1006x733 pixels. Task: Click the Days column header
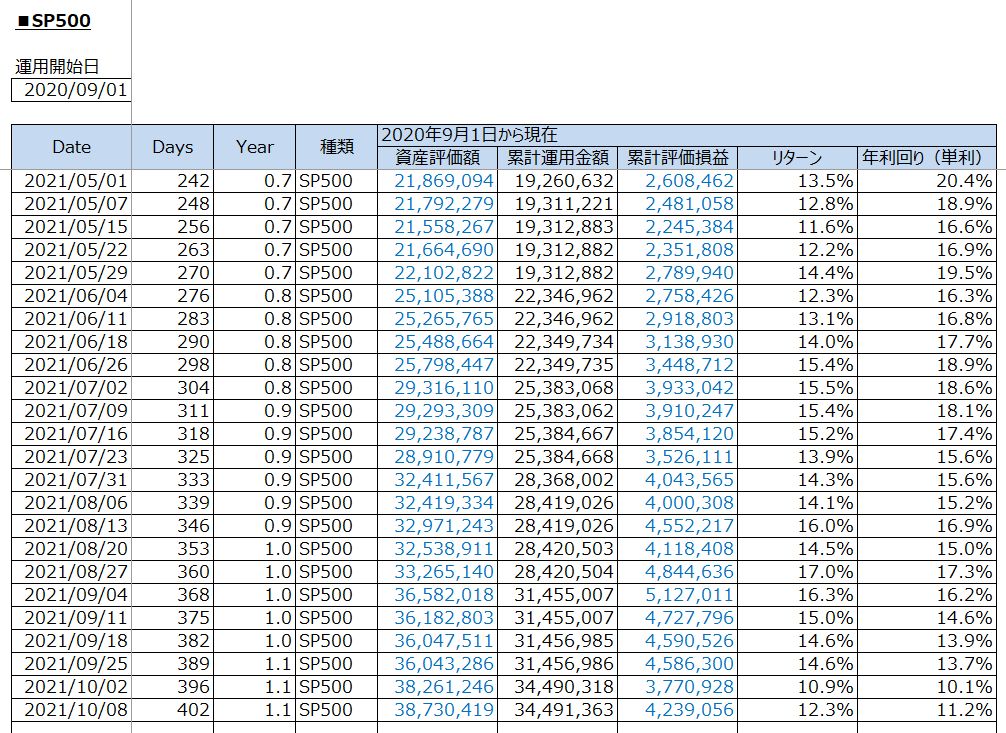(172, 147)
